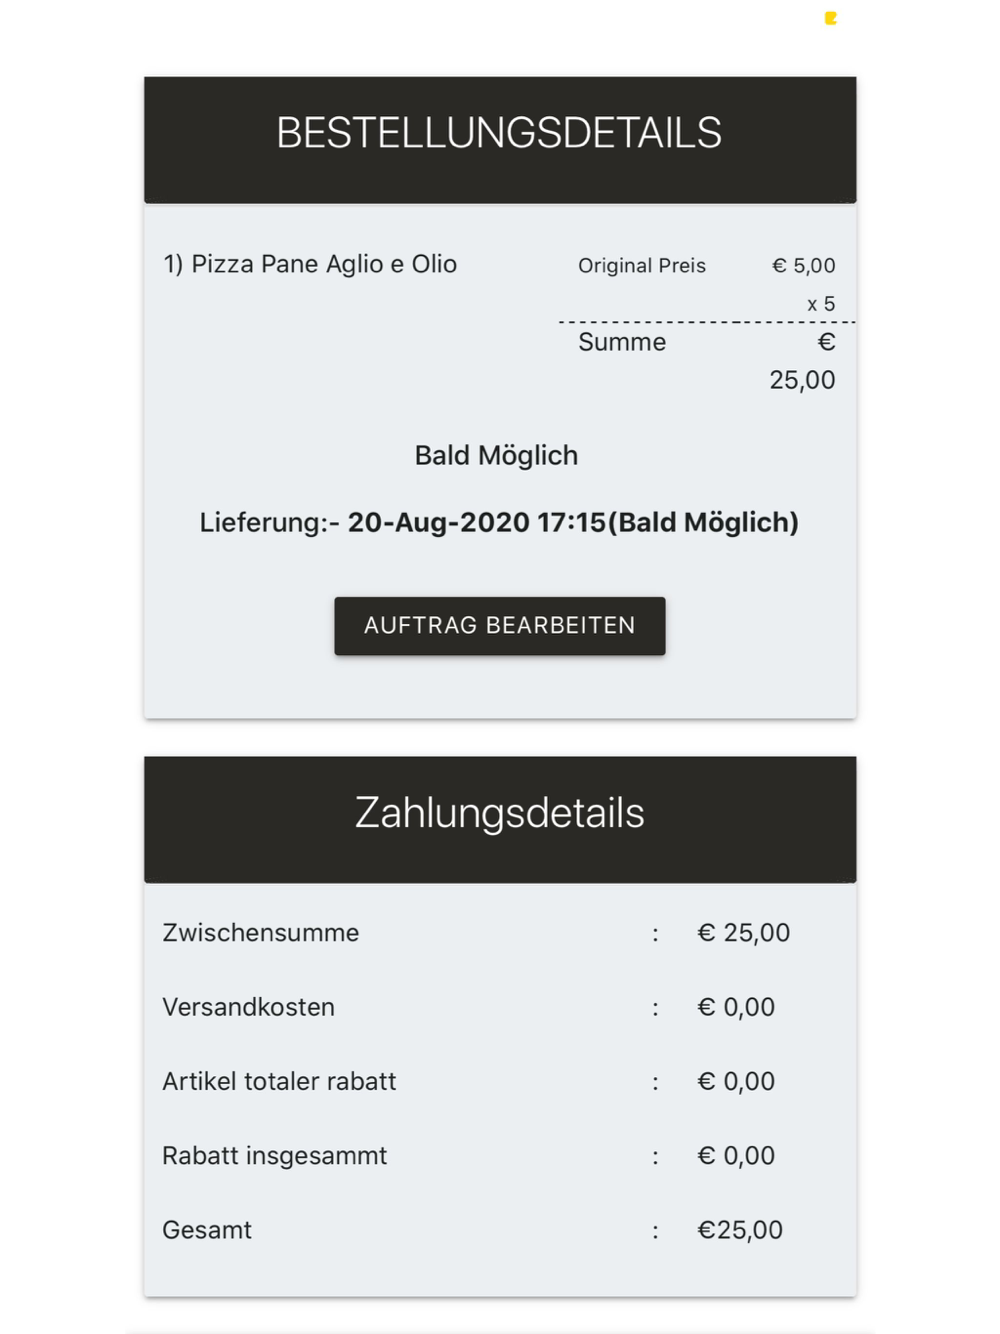Tap the Bald Möglich text line
Image resolution: width=1000 pixels, height=1334 pixels.
pos(496,456)
